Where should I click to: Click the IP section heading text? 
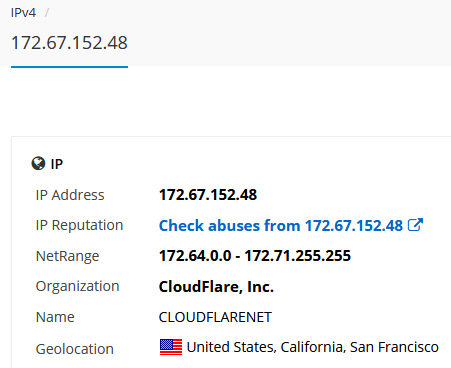(57, 164)
